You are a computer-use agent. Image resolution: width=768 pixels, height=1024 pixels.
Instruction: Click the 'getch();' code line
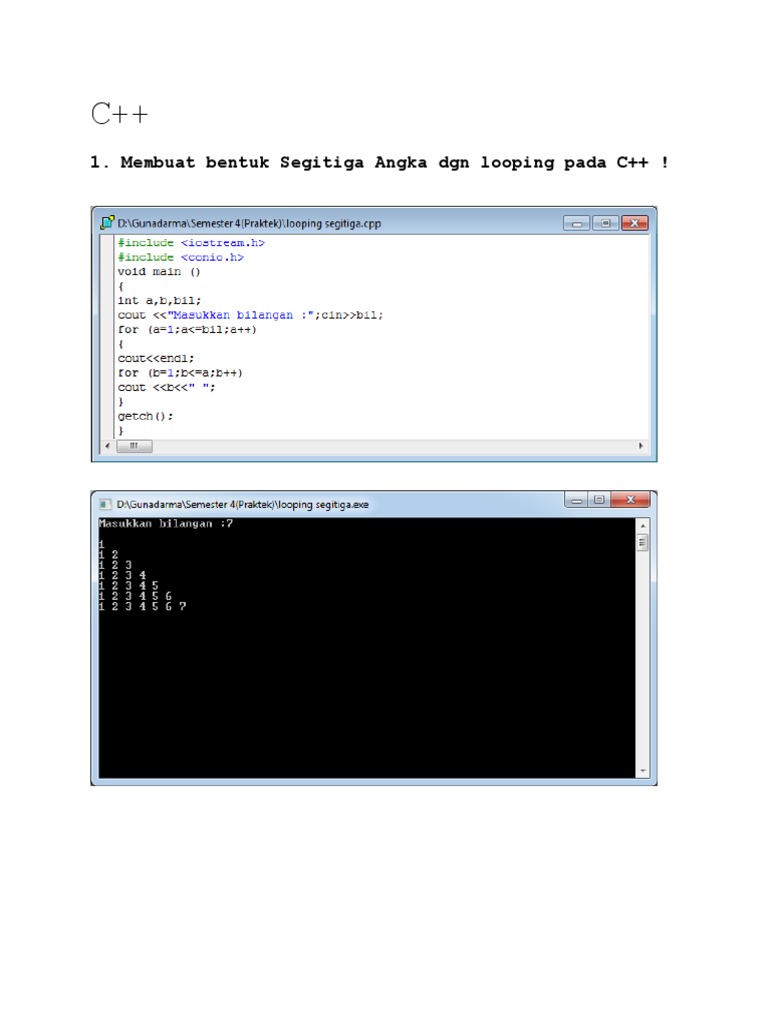point(145,416)
